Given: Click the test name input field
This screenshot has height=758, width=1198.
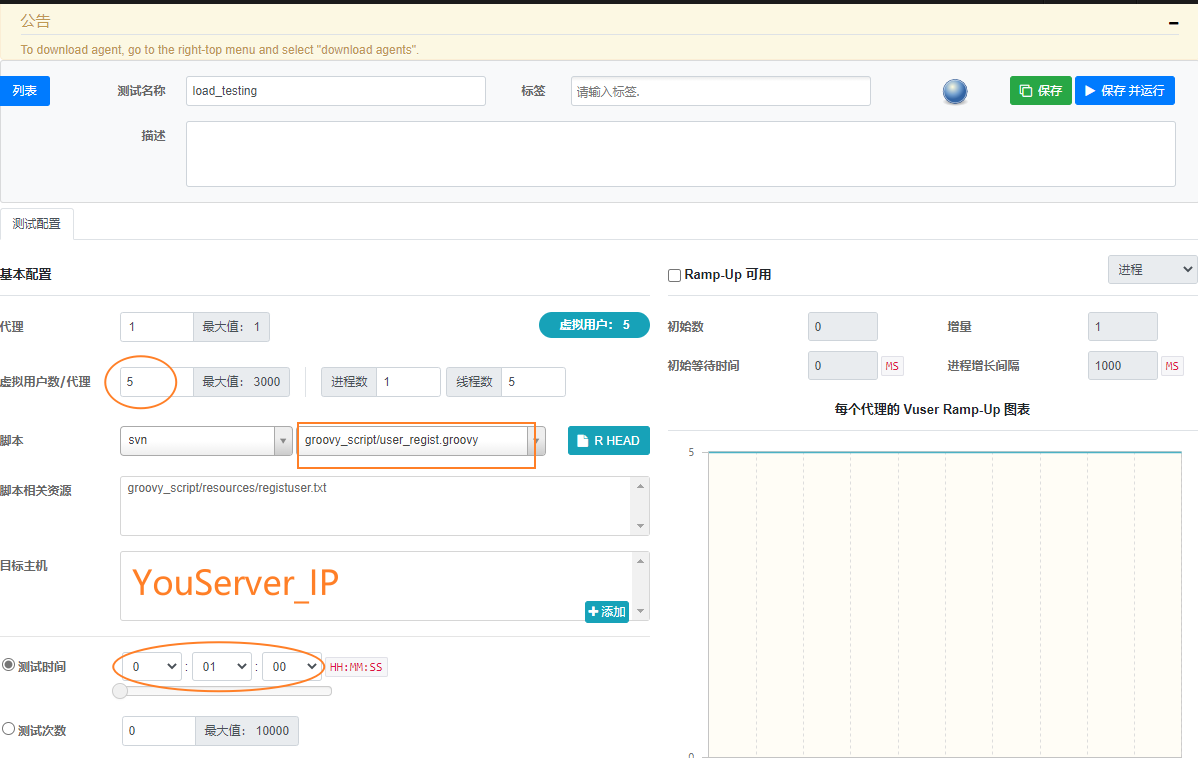Looking at the screenshot, I should tap(335, 91).
